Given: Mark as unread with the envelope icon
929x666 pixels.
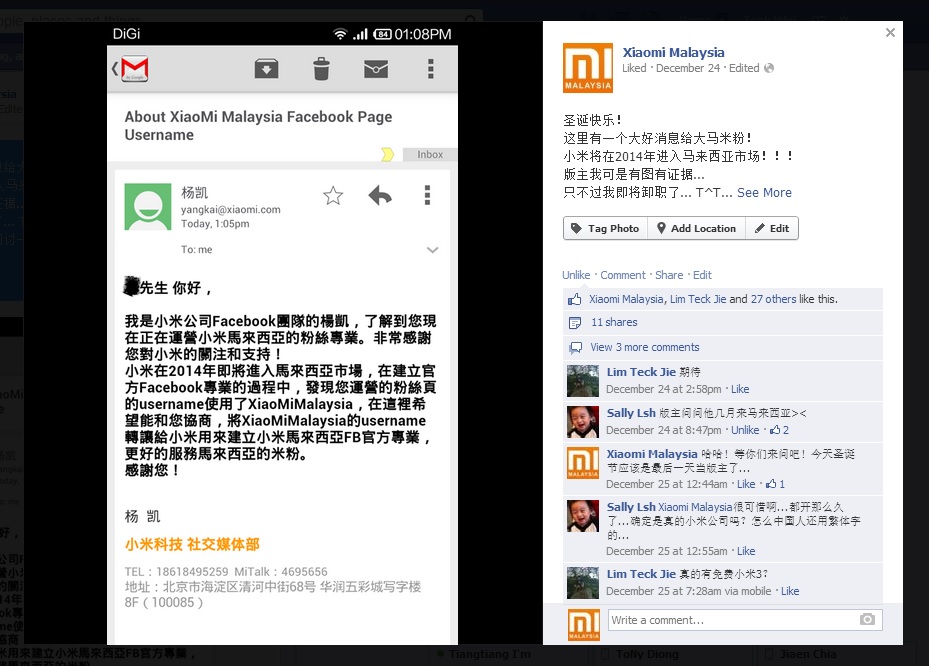Looking at the screenshot, I should pyautogui.click(x=376, y=69).
